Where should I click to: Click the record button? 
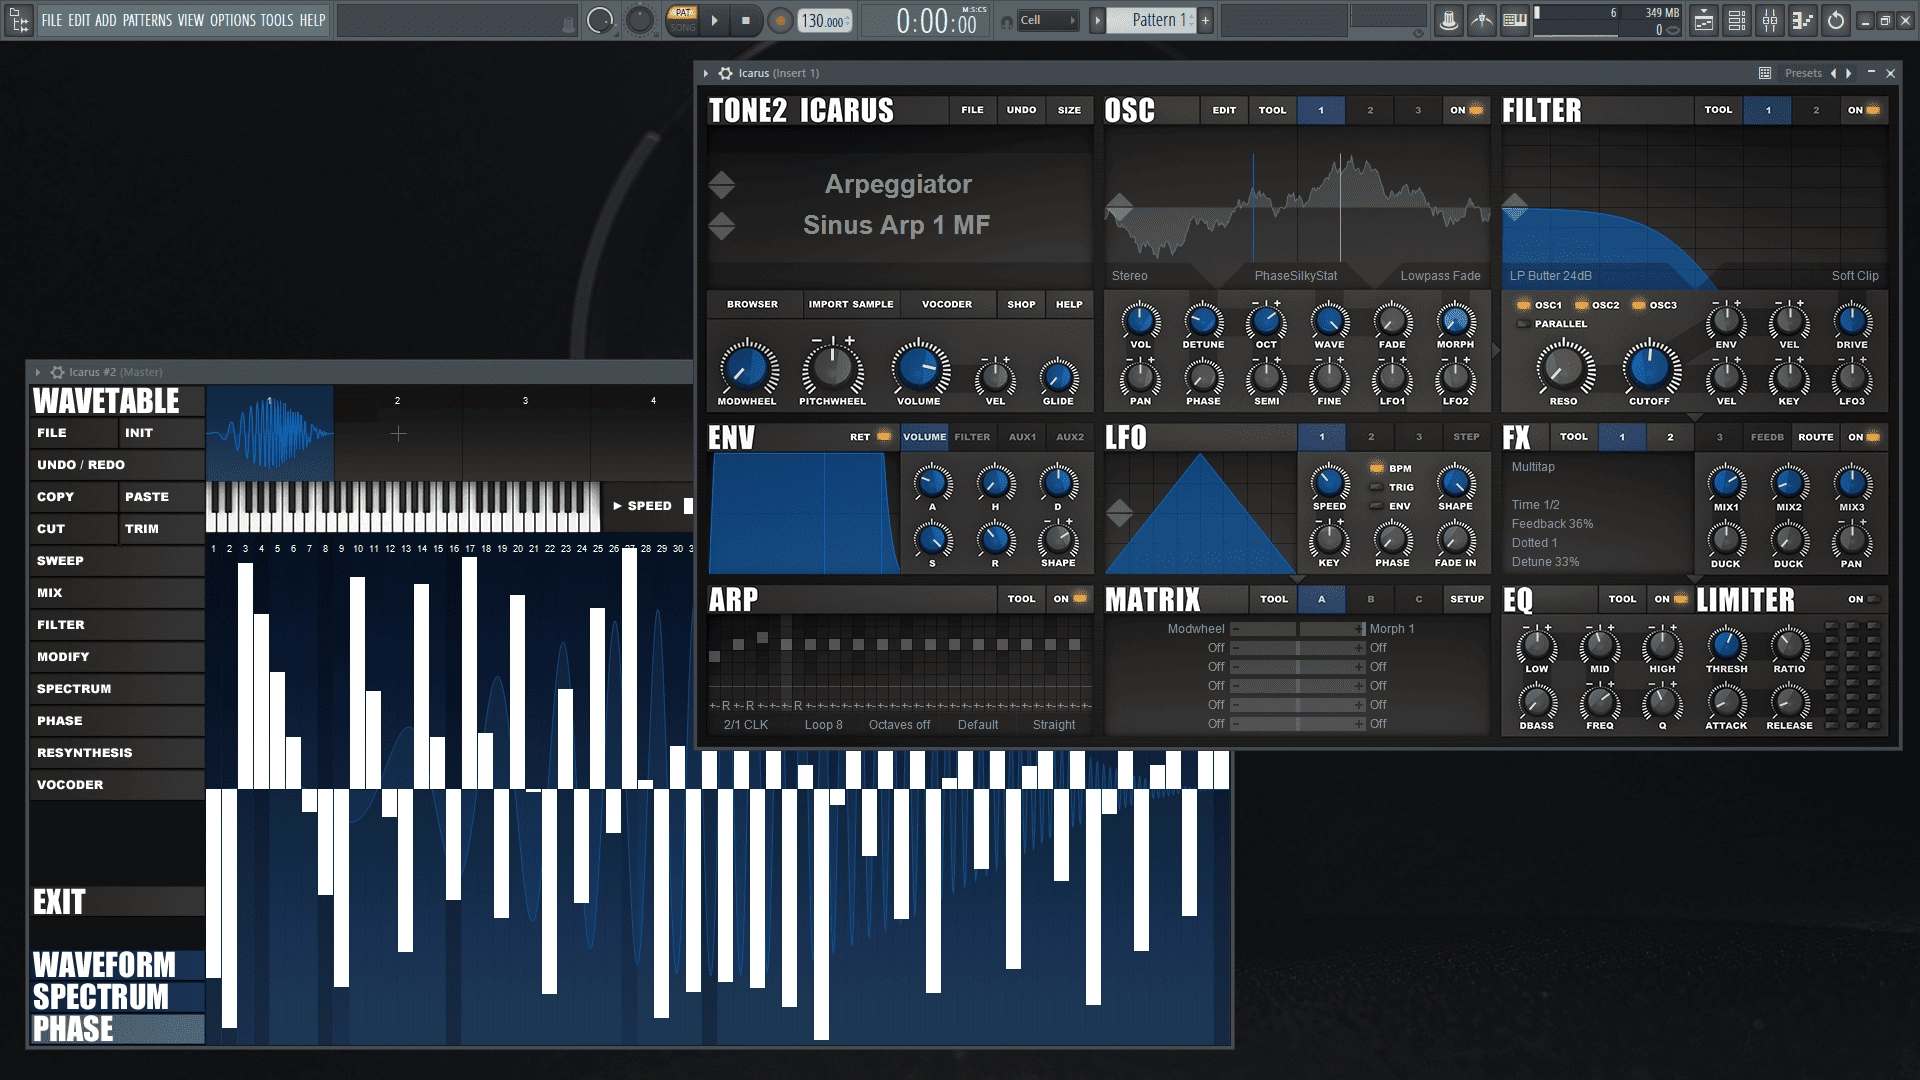780,20
